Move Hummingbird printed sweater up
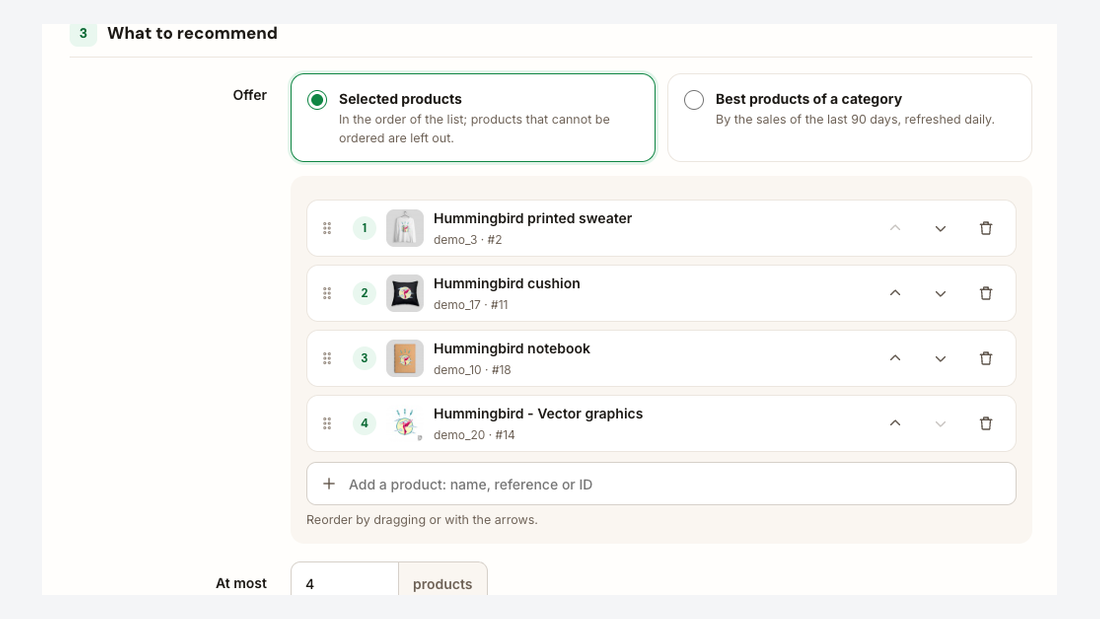Viewport: 1100px width, 619px height. 895,228
